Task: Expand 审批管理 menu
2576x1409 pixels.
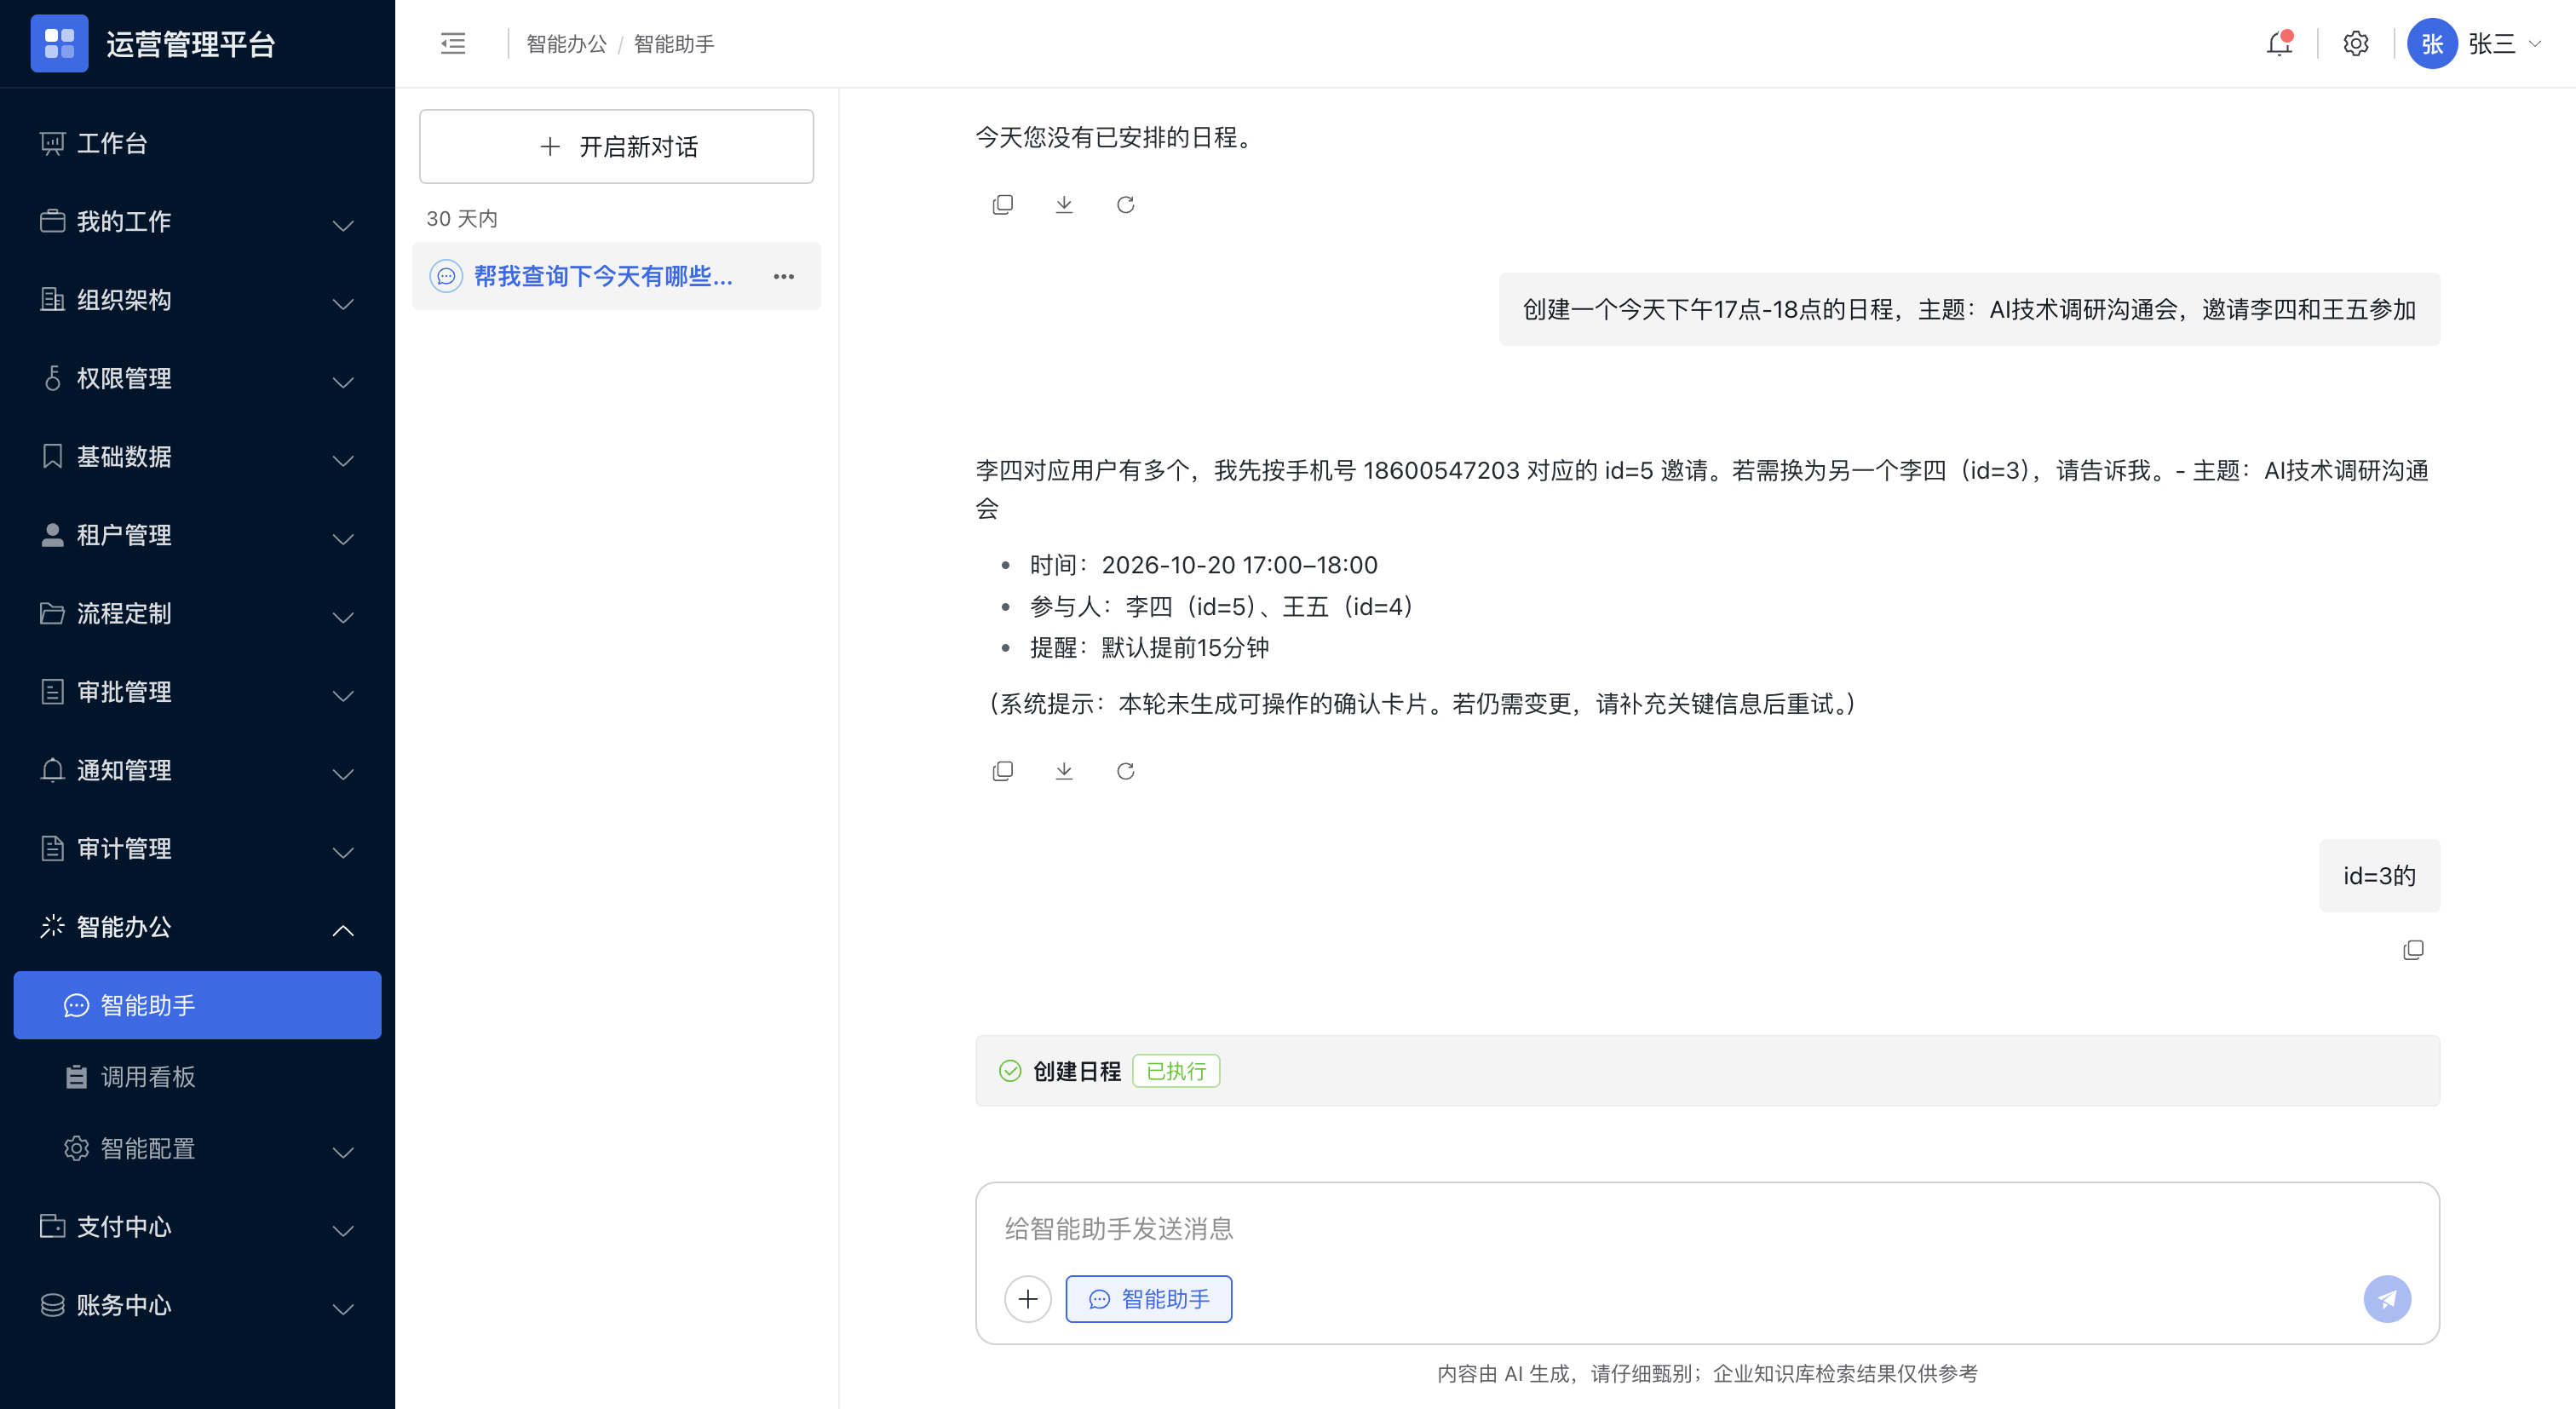Action: pyautogui.click(x=197, y=692)
